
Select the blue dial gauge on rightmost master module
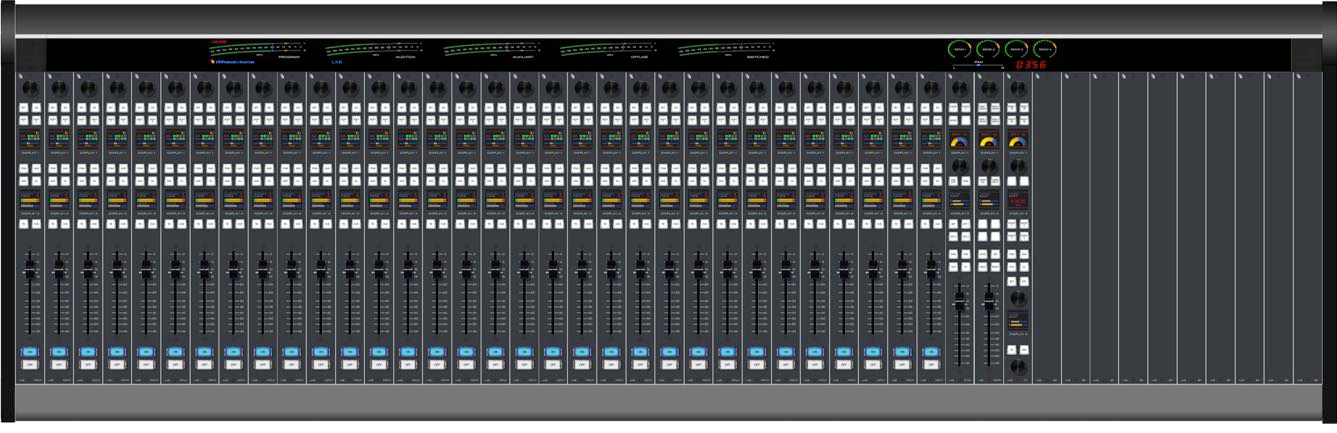click(x=1018, y=142)
